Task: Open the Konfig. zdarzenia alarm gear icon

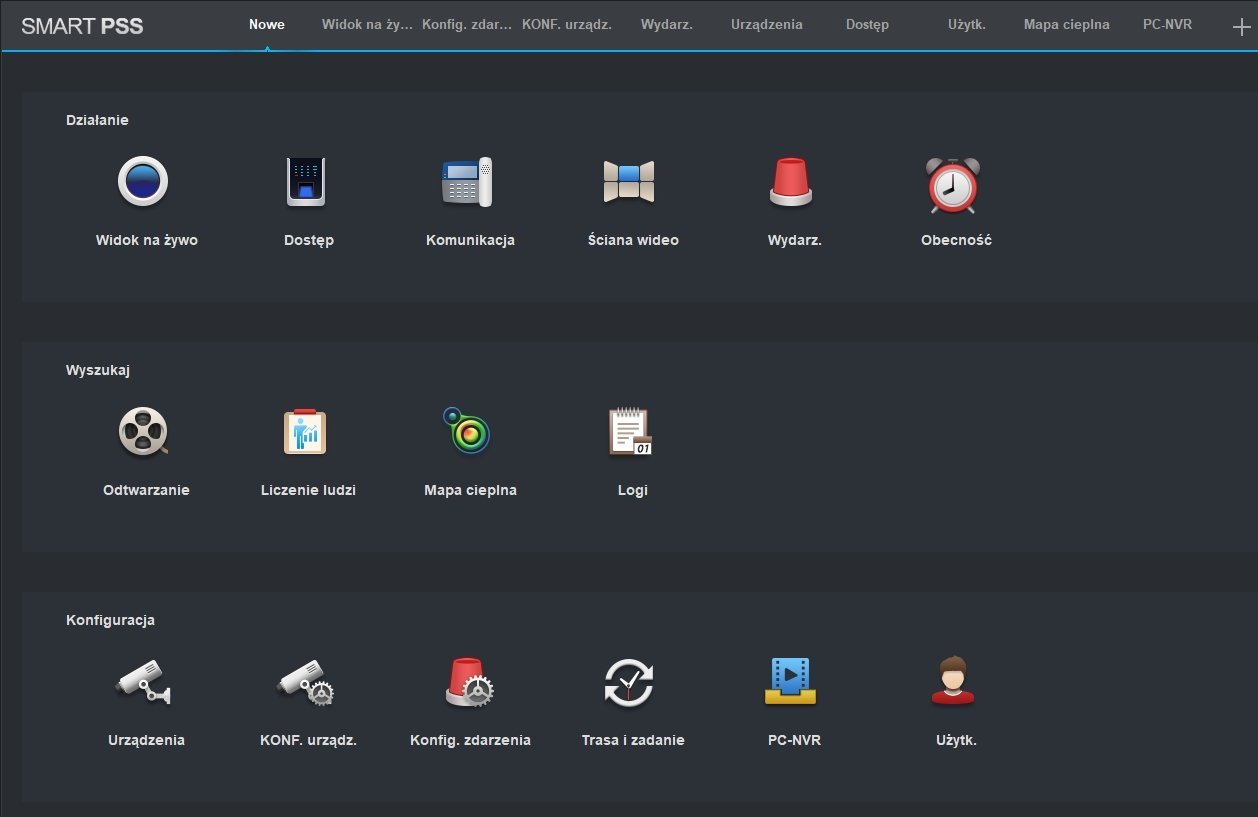Action: point(469,682)
